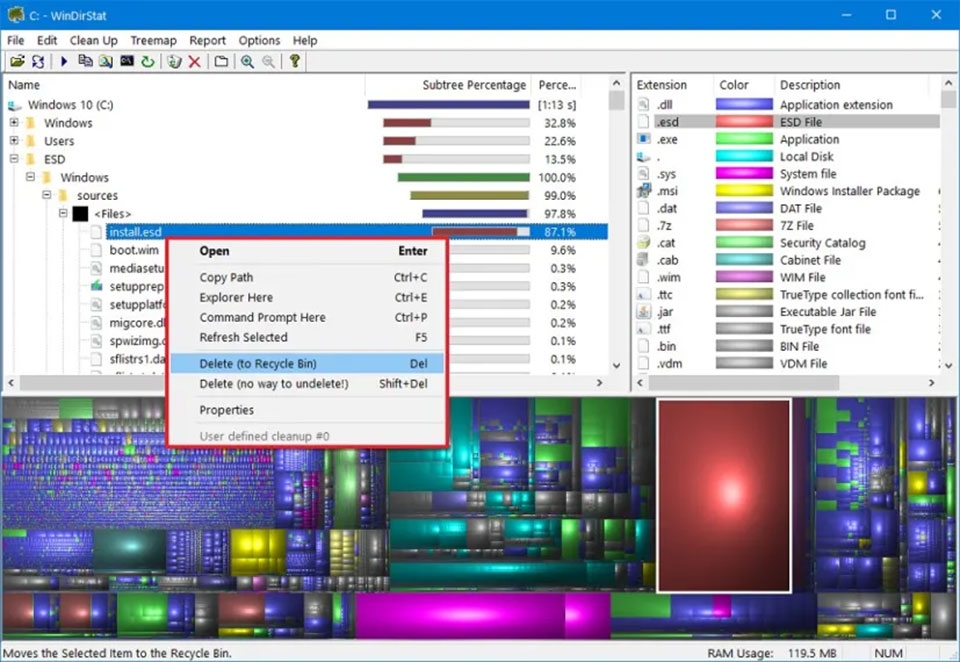Click the yellow .msi color swatch
The image size is (960, 662).
(x=744, y=191)
